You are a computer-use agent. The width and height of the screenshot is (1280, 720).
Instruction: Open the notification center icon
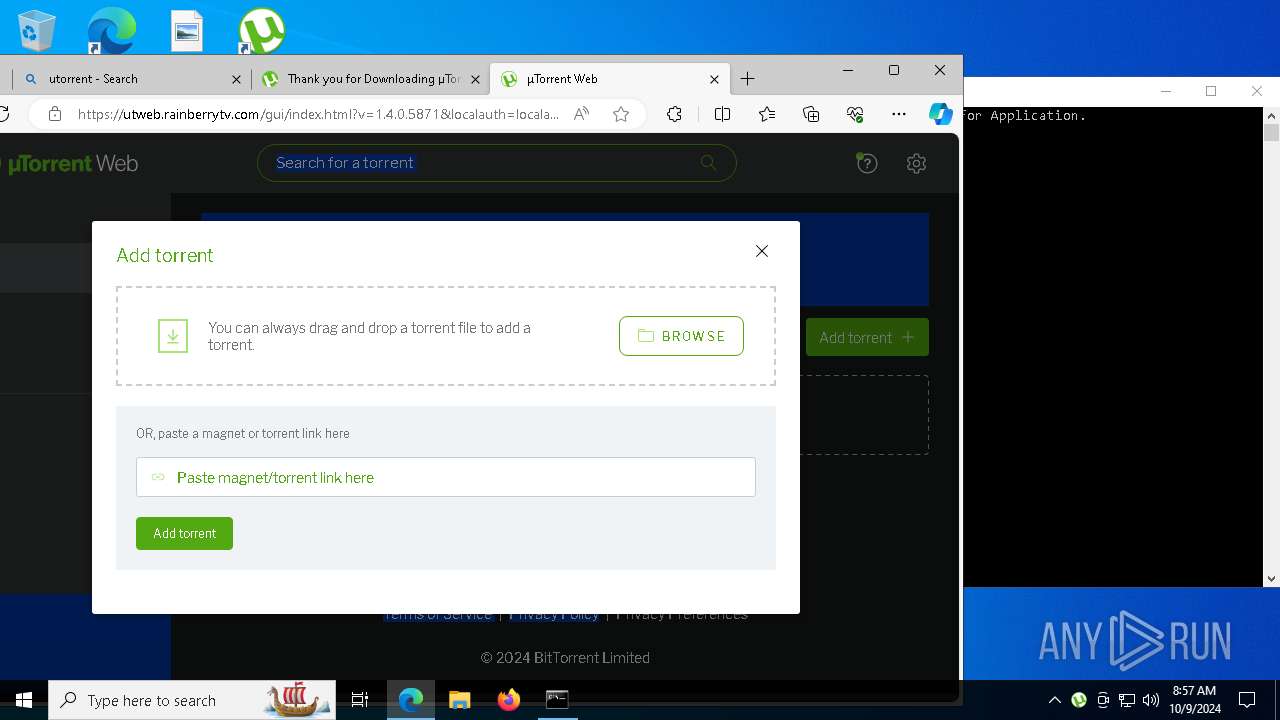tap(1247, 700)
